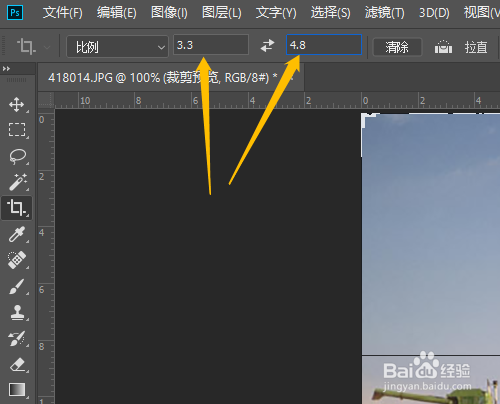Select the Crop tool in toolbar
This screenshot has height=404, width=500.
pyautogui.click(x=17, y=208)
